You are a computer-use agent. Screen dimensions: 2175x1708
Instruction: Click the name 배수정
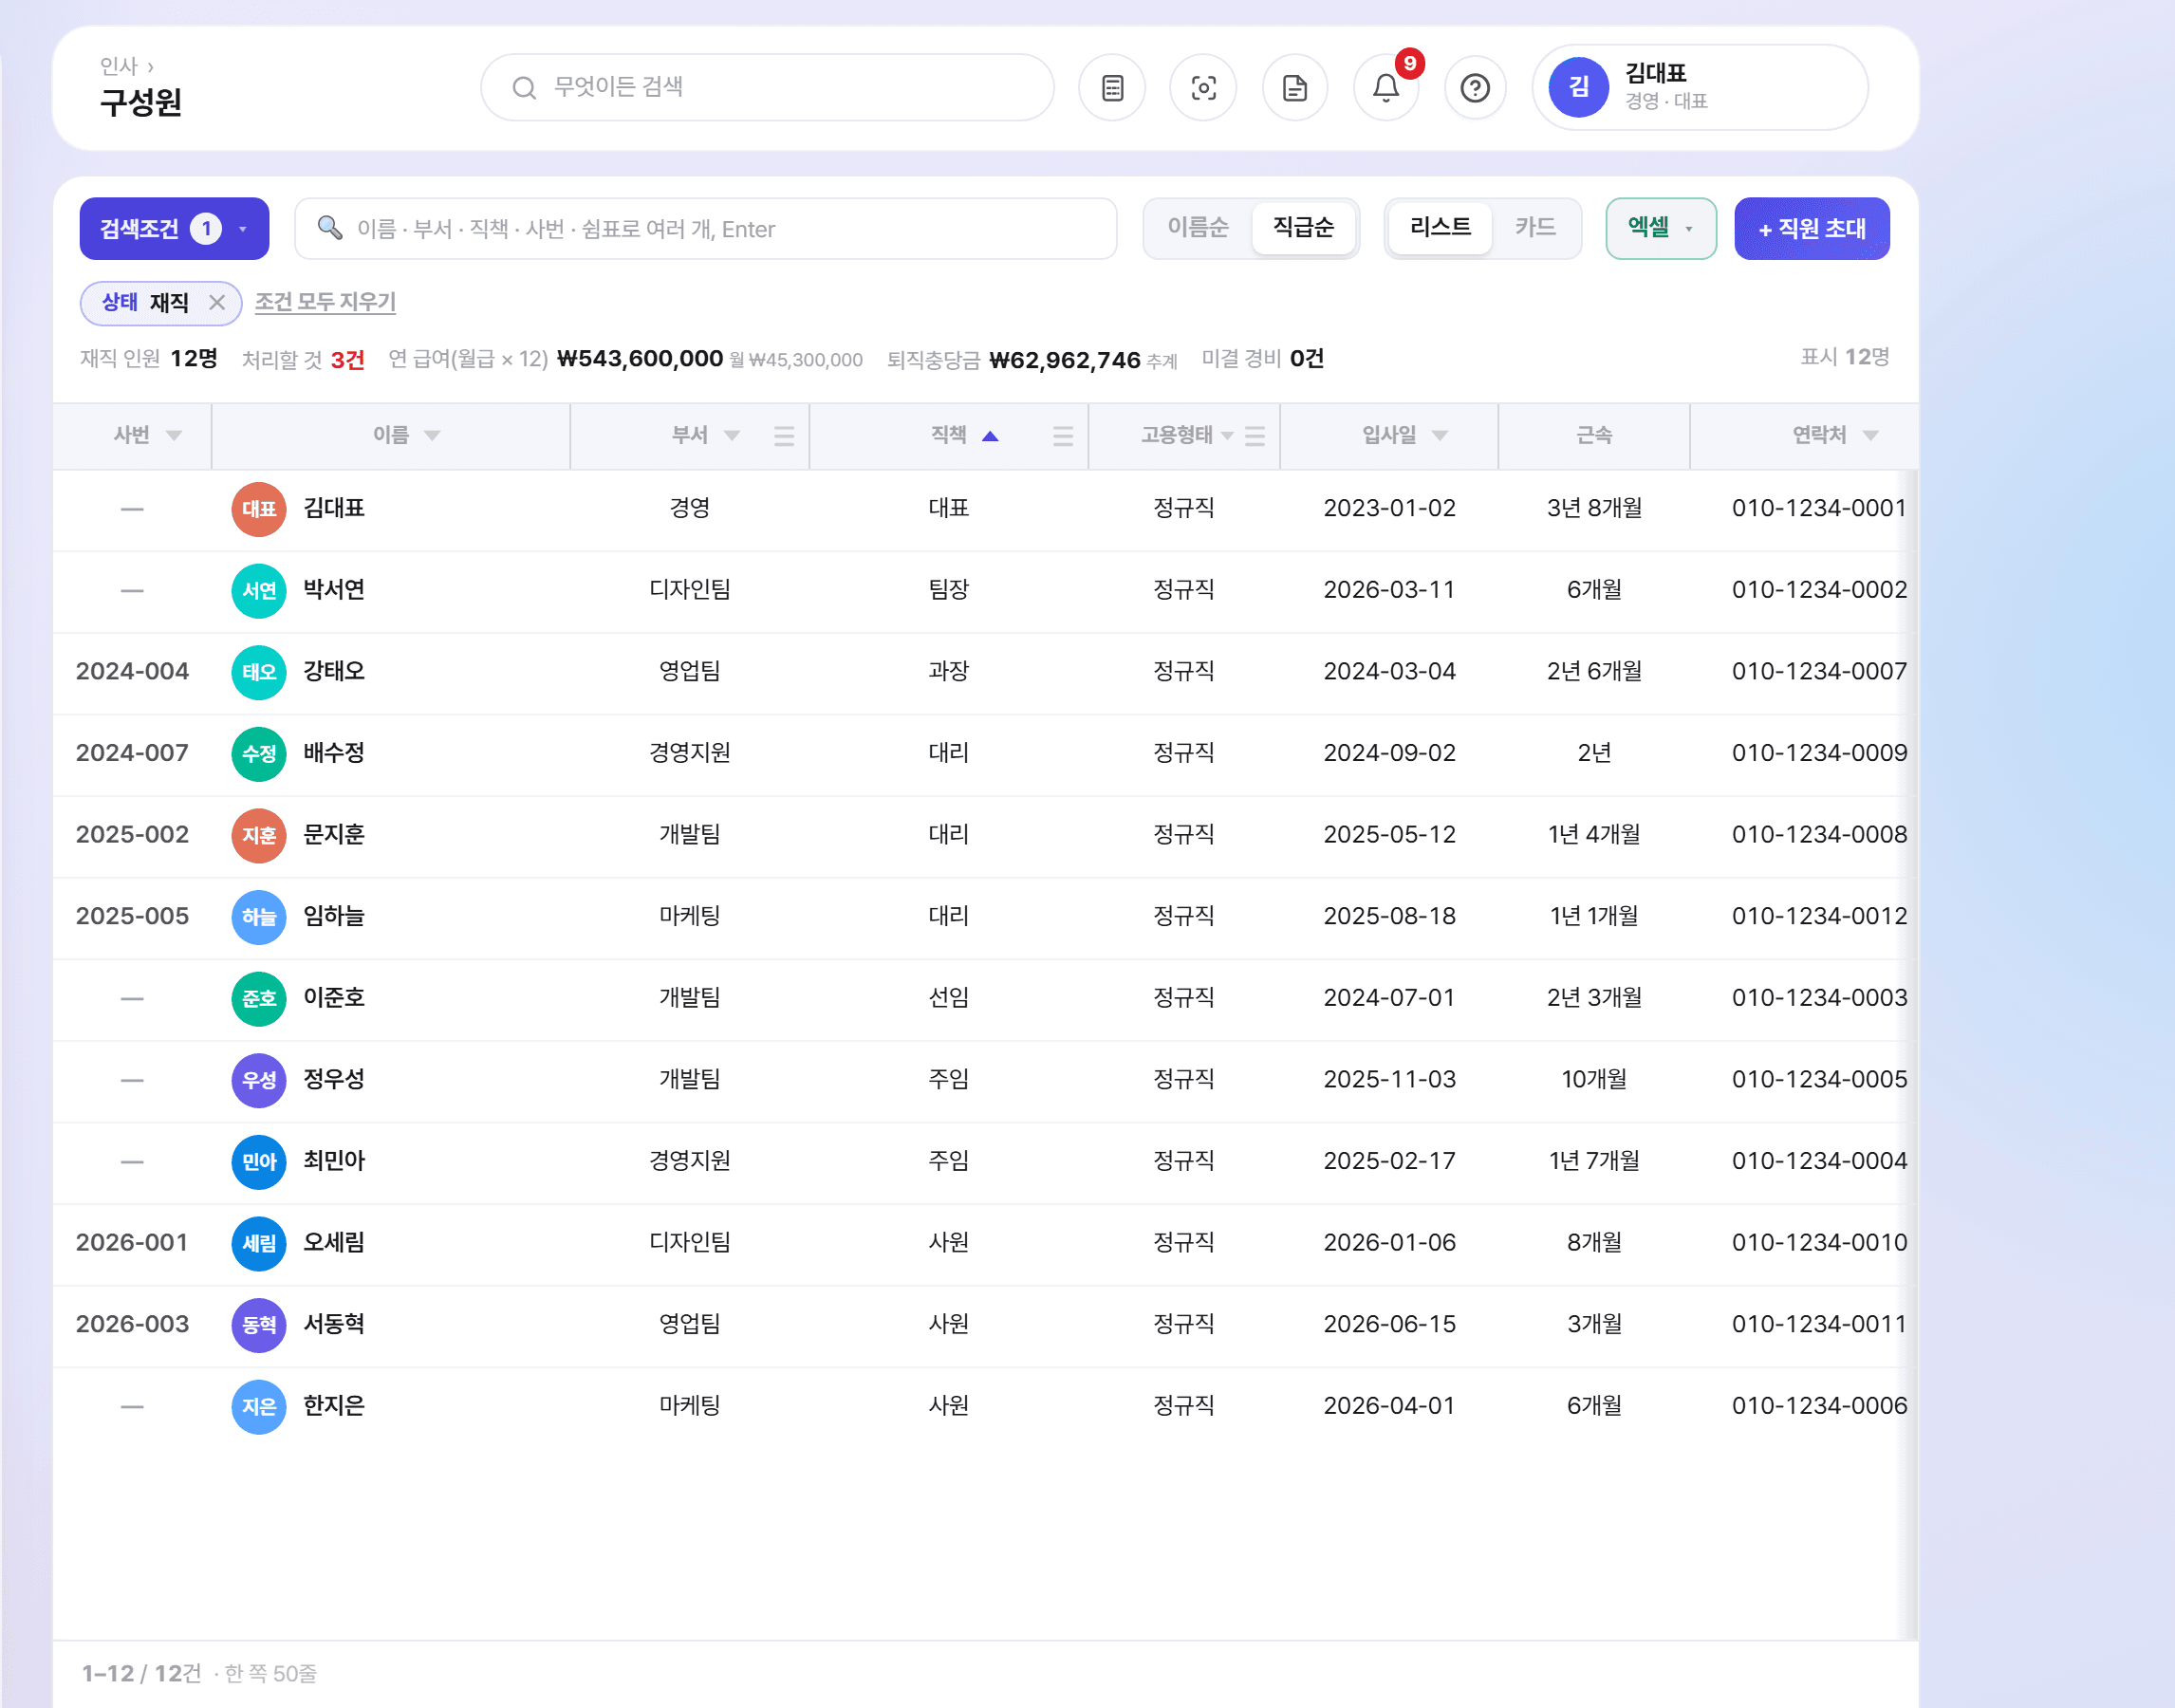(x=334, y=753)
